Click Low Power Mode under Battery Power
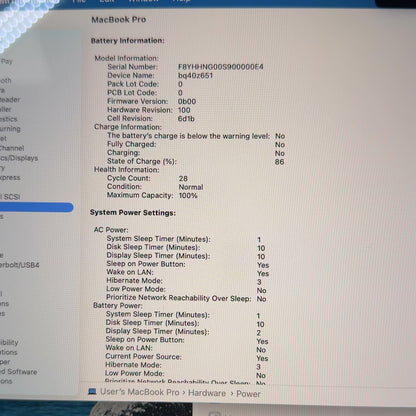The height and width of the screenshot is (416, 416). pos(135,374)
